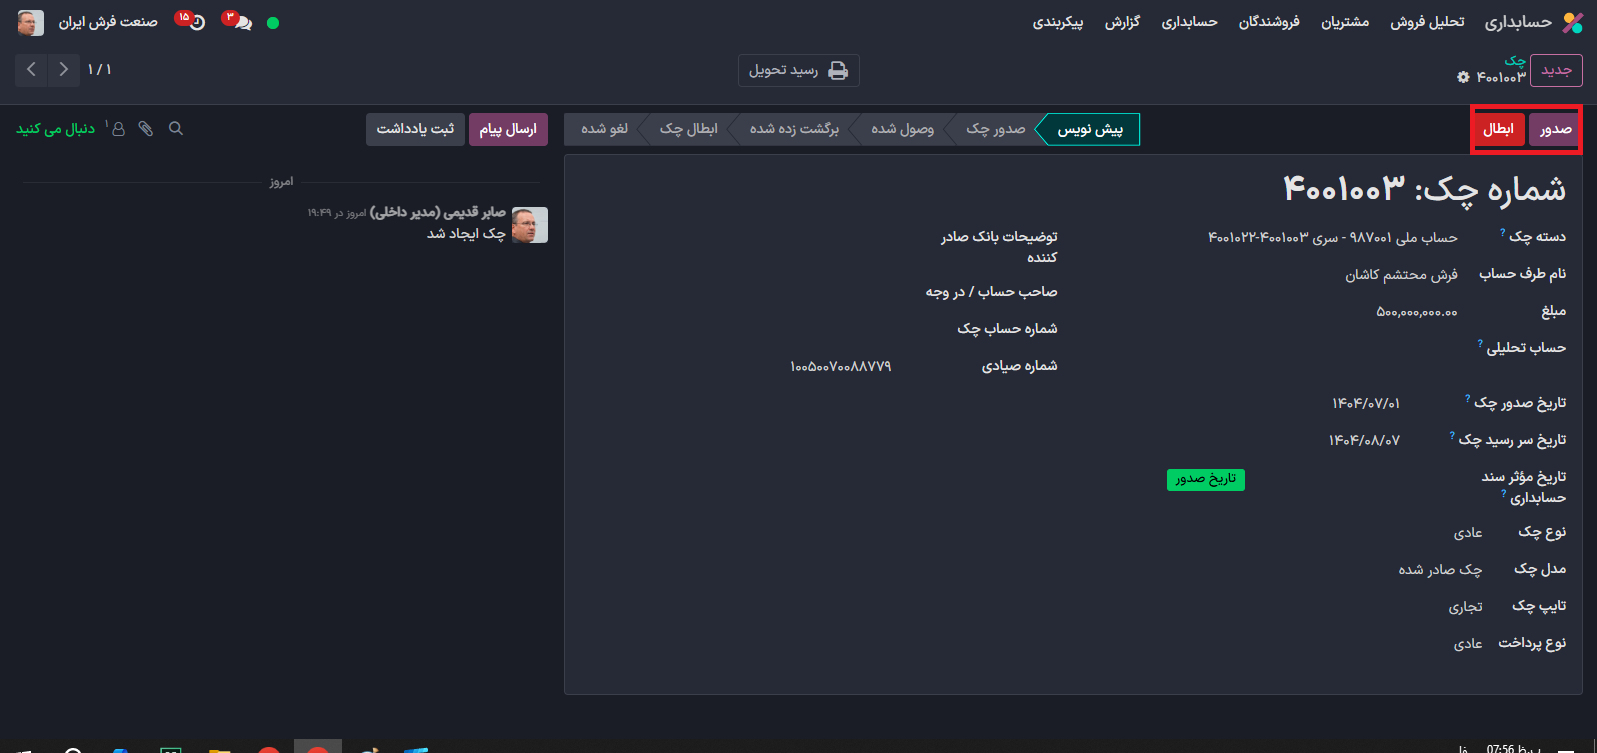The width and height of the screenshot is (1597, 753).
Task: Click the paperclip attachments icon
Action: coord(146,129)
